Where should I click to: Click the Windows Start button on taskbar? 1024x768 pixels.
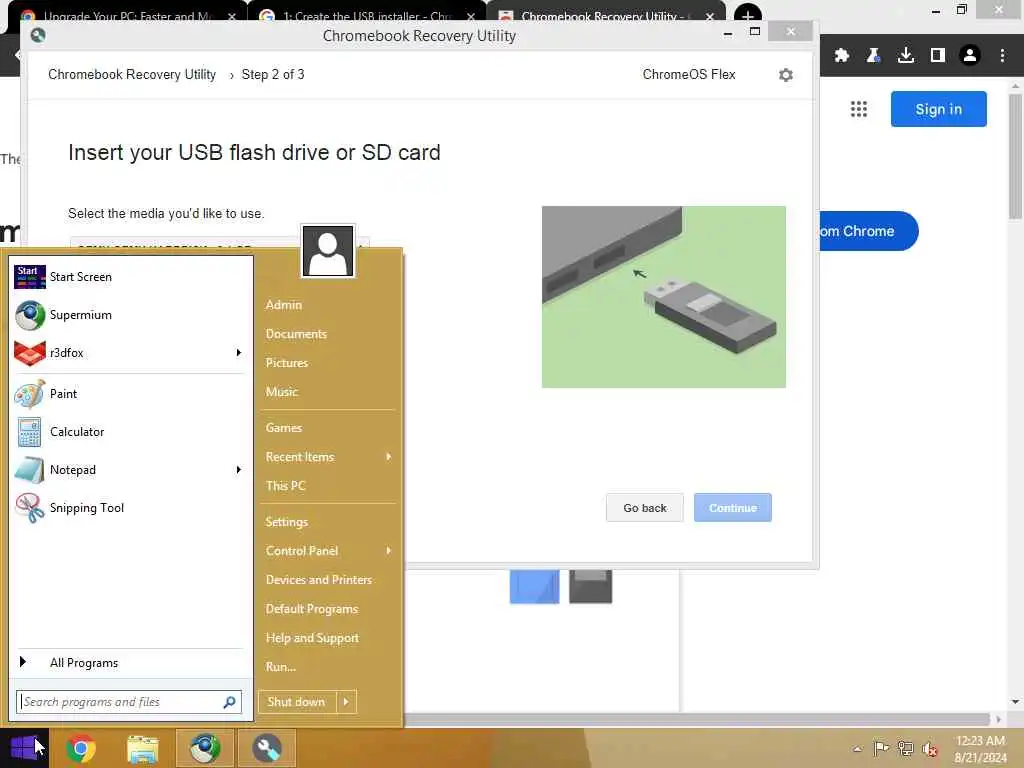coord(24,748)
